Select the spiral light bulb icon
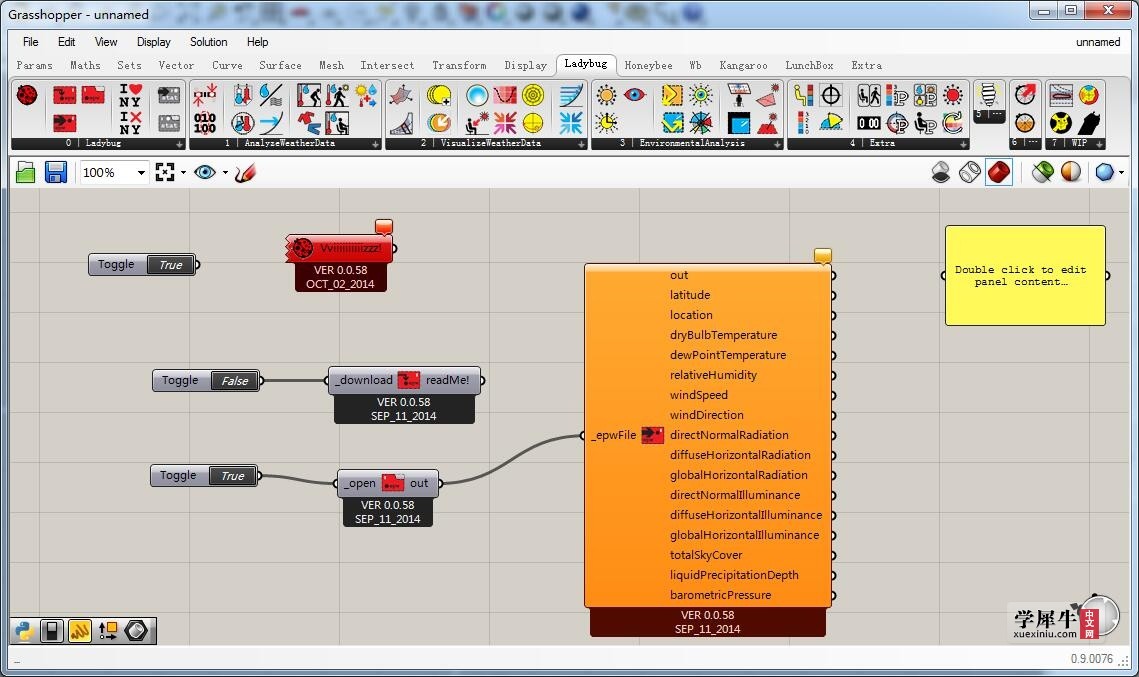The width and height of the screenshot is (1139, 677). 988,95
